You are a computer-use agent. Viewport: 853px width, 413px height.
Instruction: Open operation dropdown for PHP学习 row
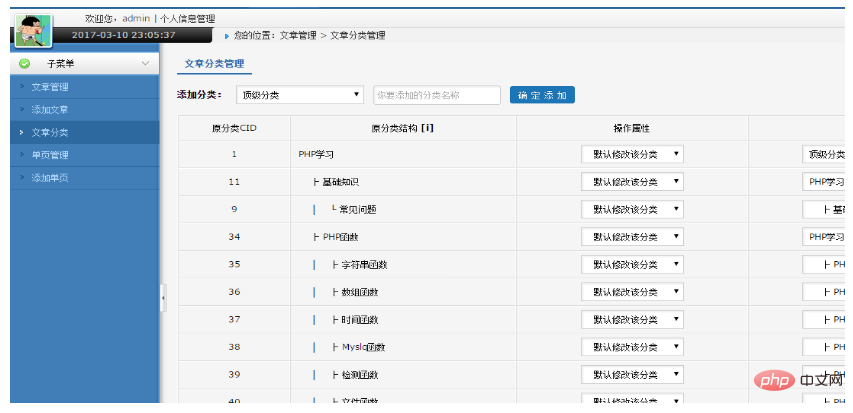(x=632, y=154)
